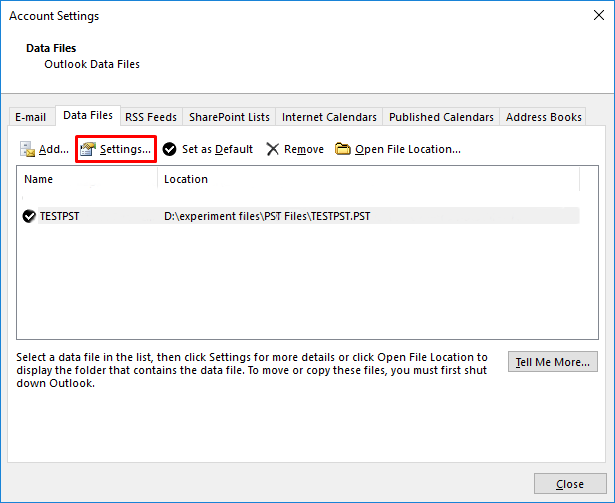615x503 pixels.
Task: Click the Open File Location folder icon
Action: point(342,149)
